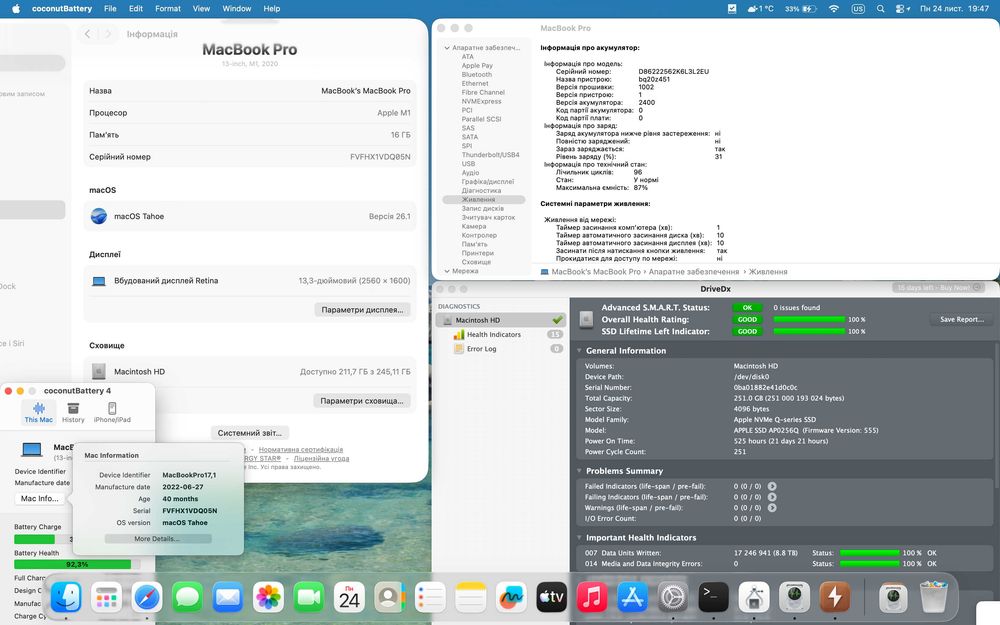Switch to This Mac tab in coconutBattery
This screenshot has height=625, width=1000.
pos(38,413)
